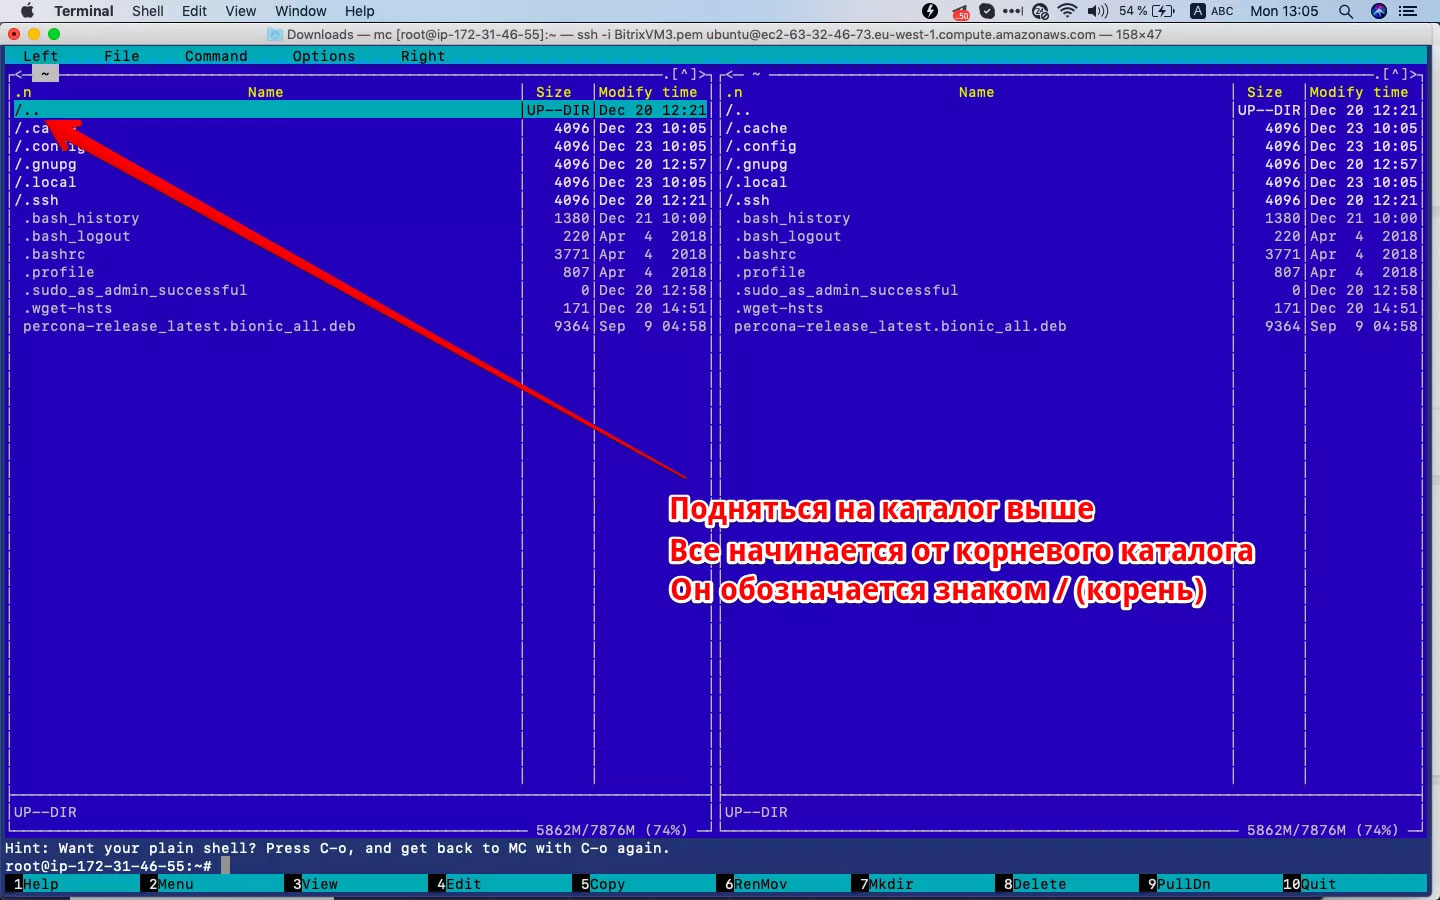Screen dimensions: 1440x900
Task: Sort left panel by Size column header
Action: coord(553,92)
